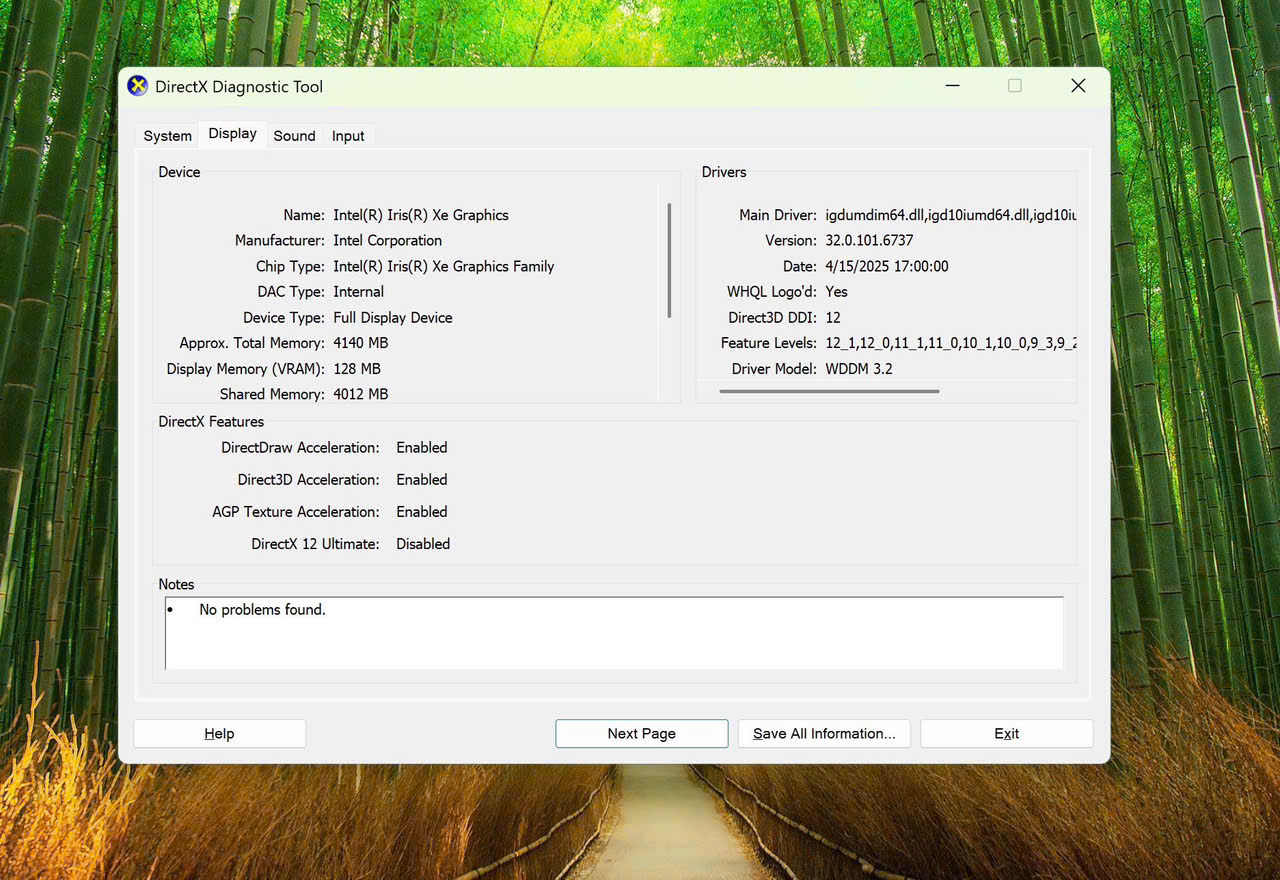The width and height of the screenshot is (1280, 880).
Task: Switch to the System tab
Action: [x=167, y=136]
